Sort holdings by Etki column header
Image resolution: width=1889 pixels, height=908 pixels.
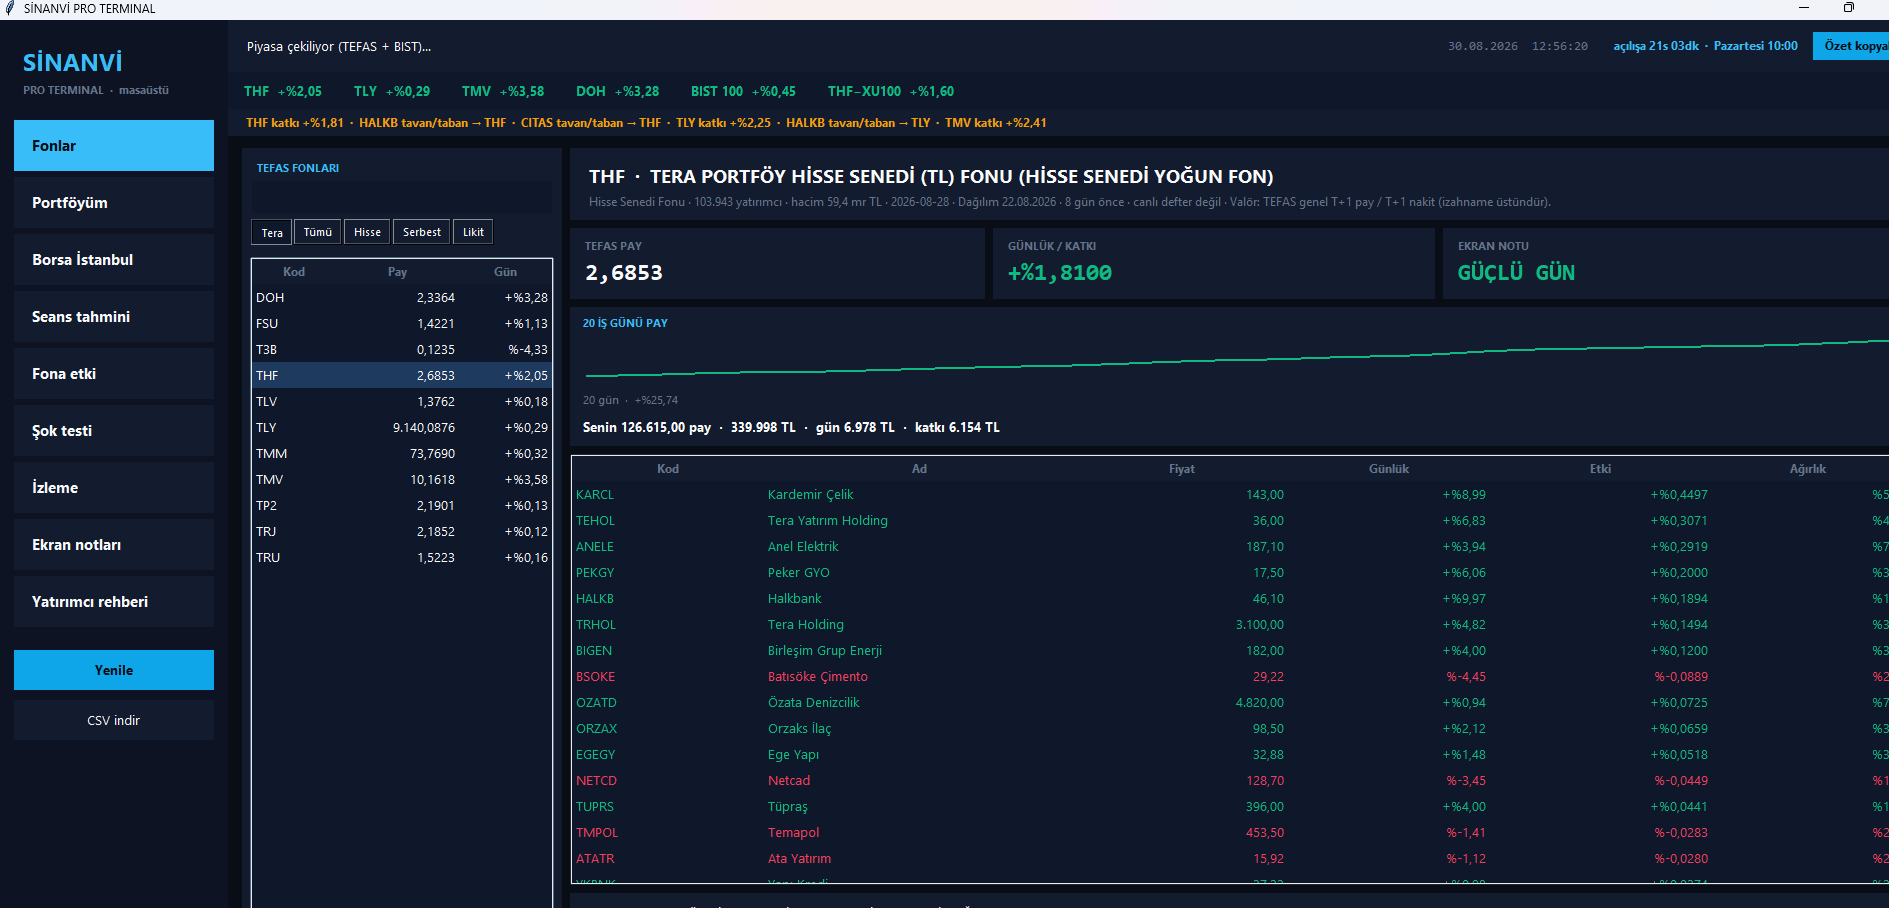tap(1600, 469)
